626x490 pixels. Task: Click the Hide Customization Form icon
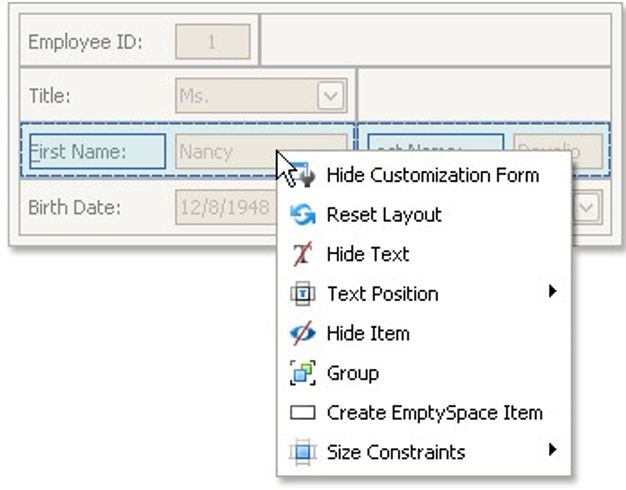[302, 175]
